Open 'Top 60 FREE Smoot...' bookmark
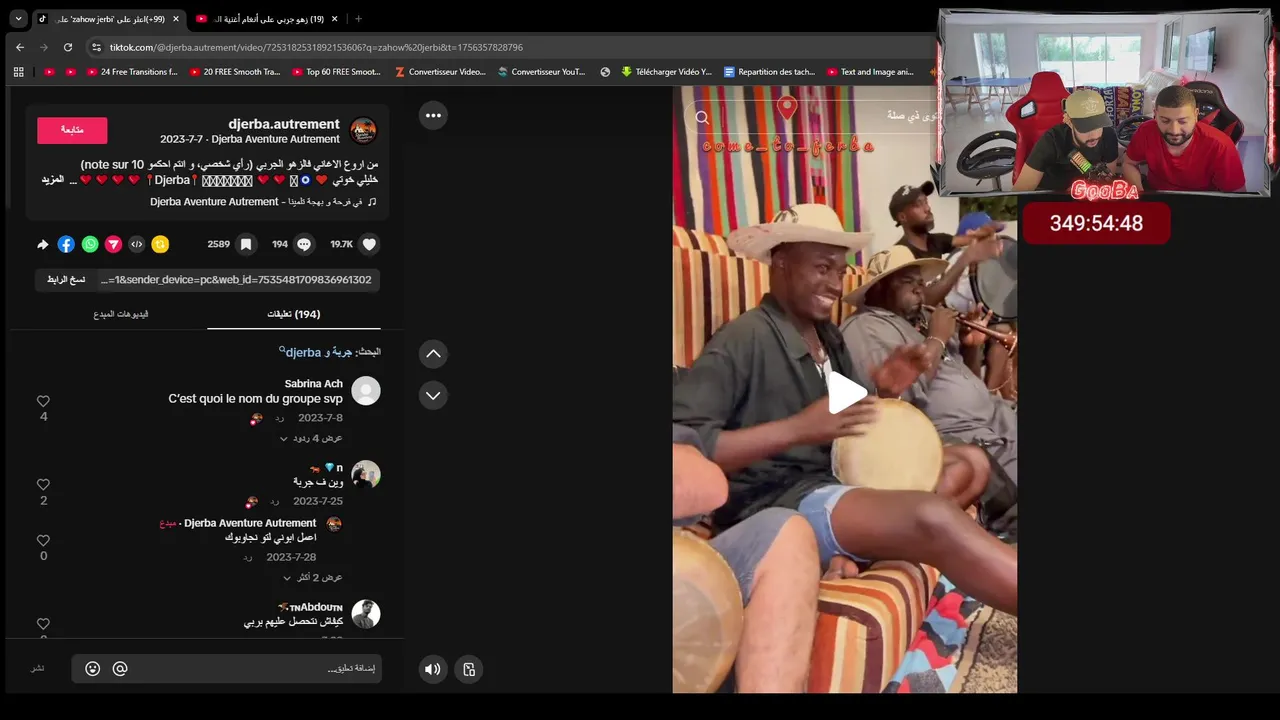The image size is (1280, 720). 336,72
